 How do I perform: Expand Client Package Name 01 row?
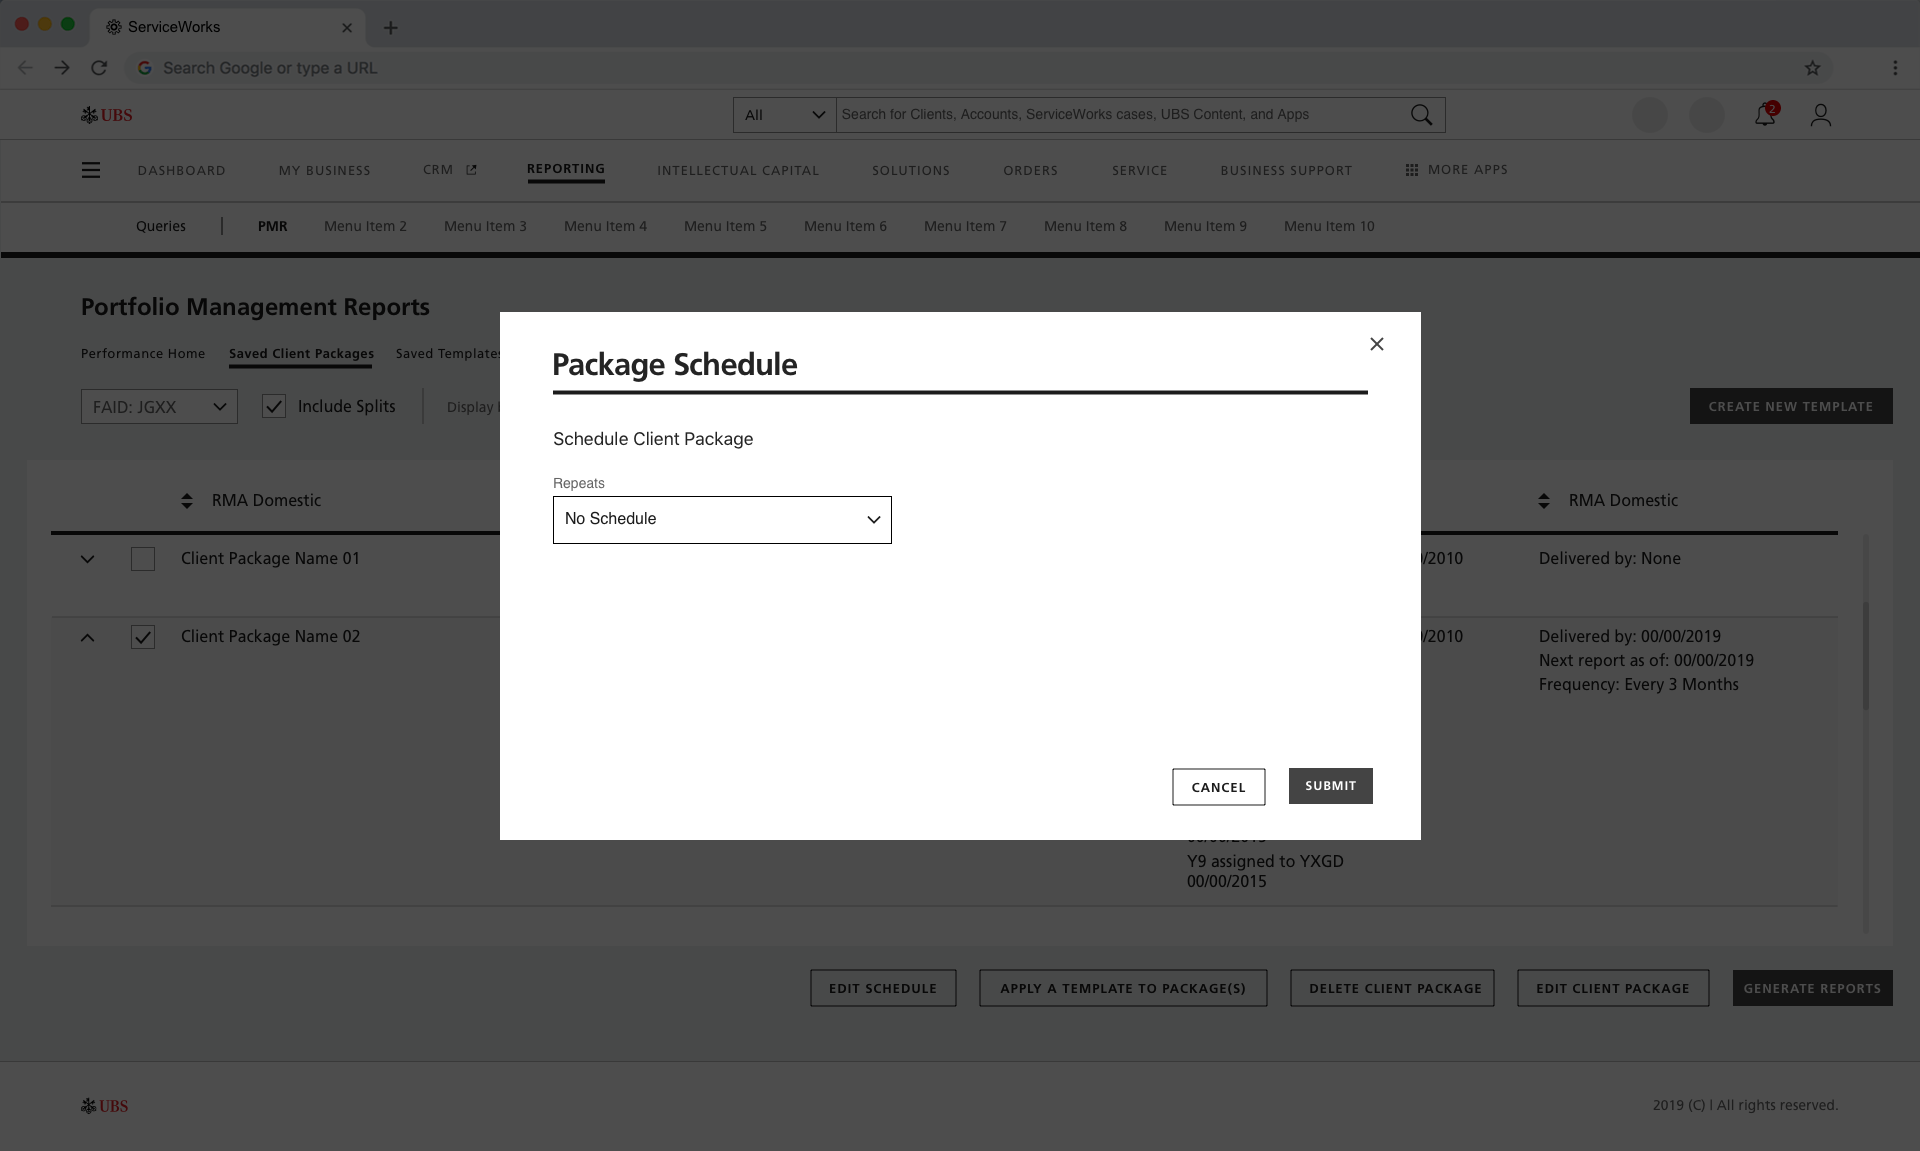(88, 559)
